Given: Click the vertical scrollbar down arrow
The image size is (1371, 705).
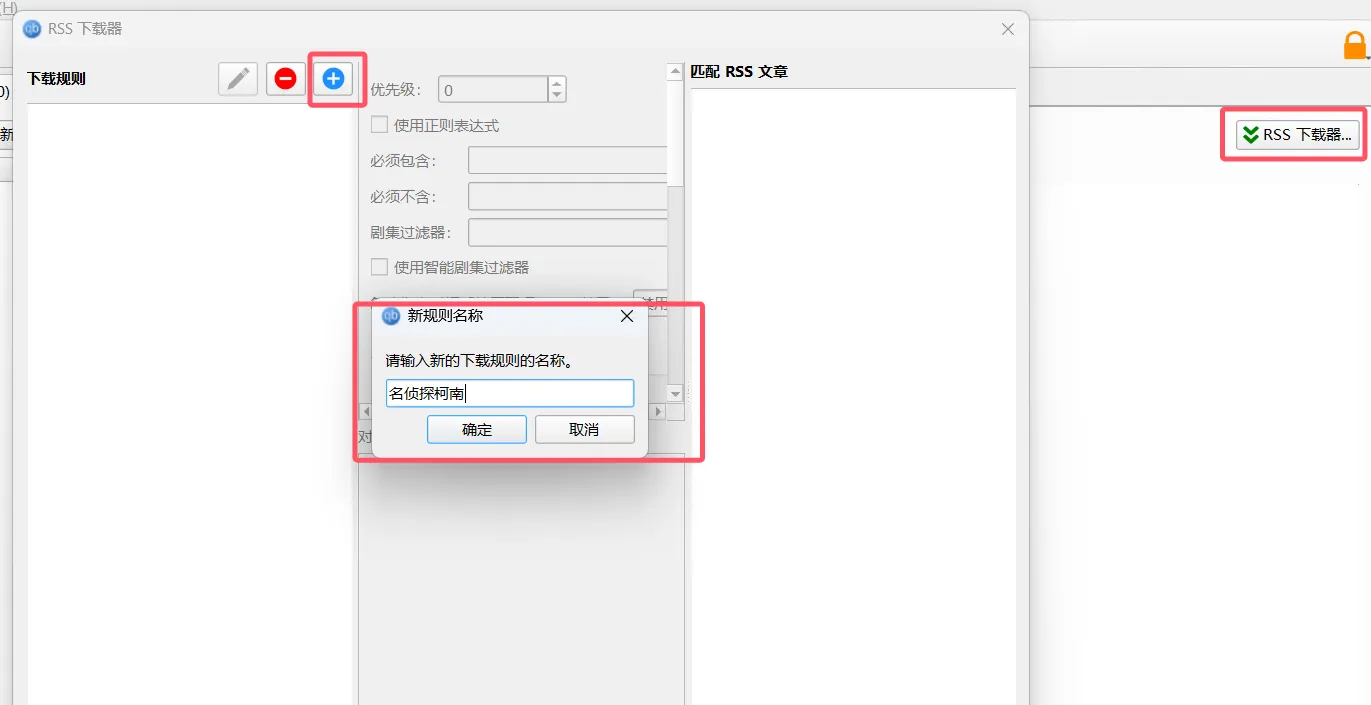Looking at the screenshot, I should coord(675,394).
